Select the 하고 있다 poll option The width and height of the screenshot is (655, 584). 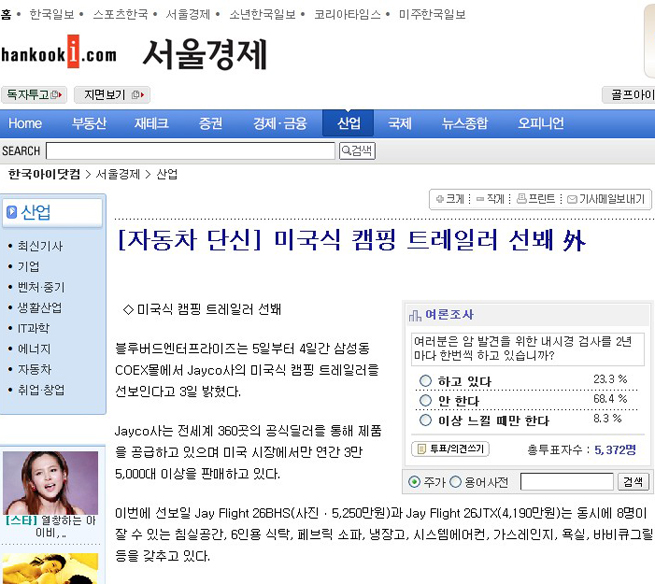[425, 381]
